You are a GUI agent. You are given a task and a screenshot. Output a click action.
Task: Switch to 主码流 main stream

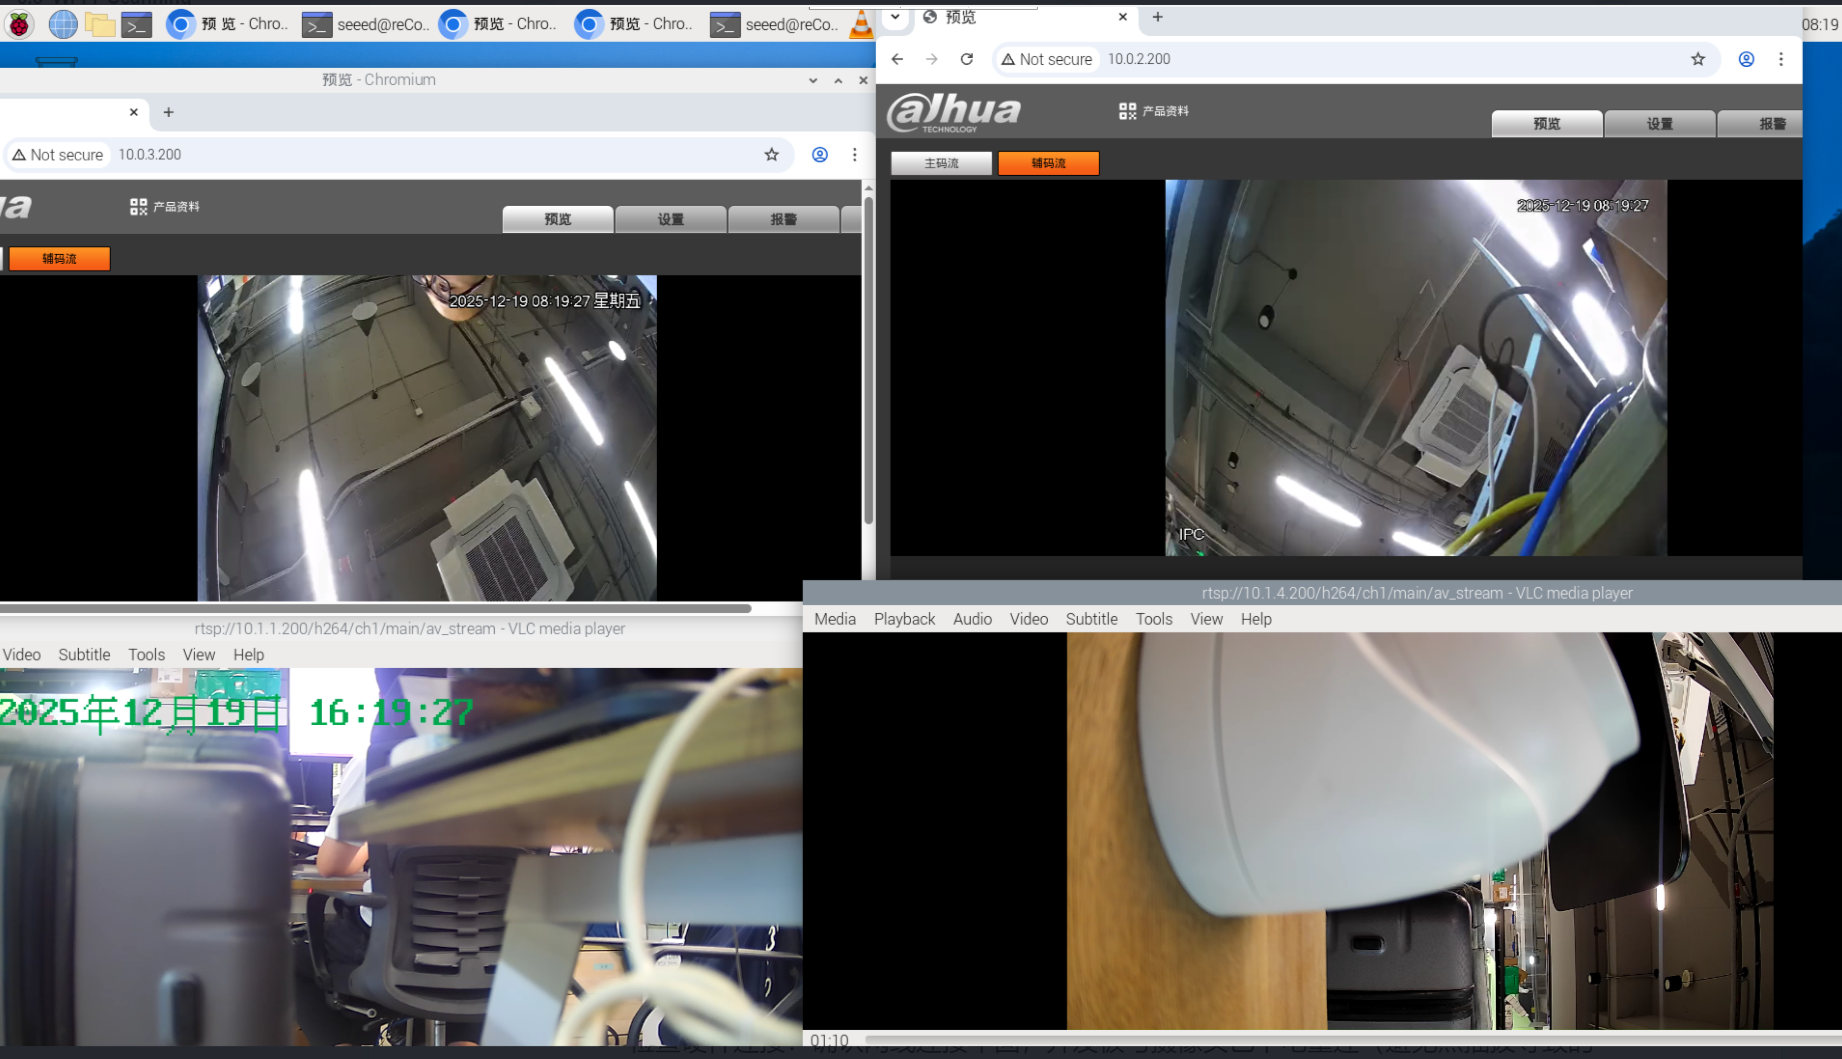[941, 163]
